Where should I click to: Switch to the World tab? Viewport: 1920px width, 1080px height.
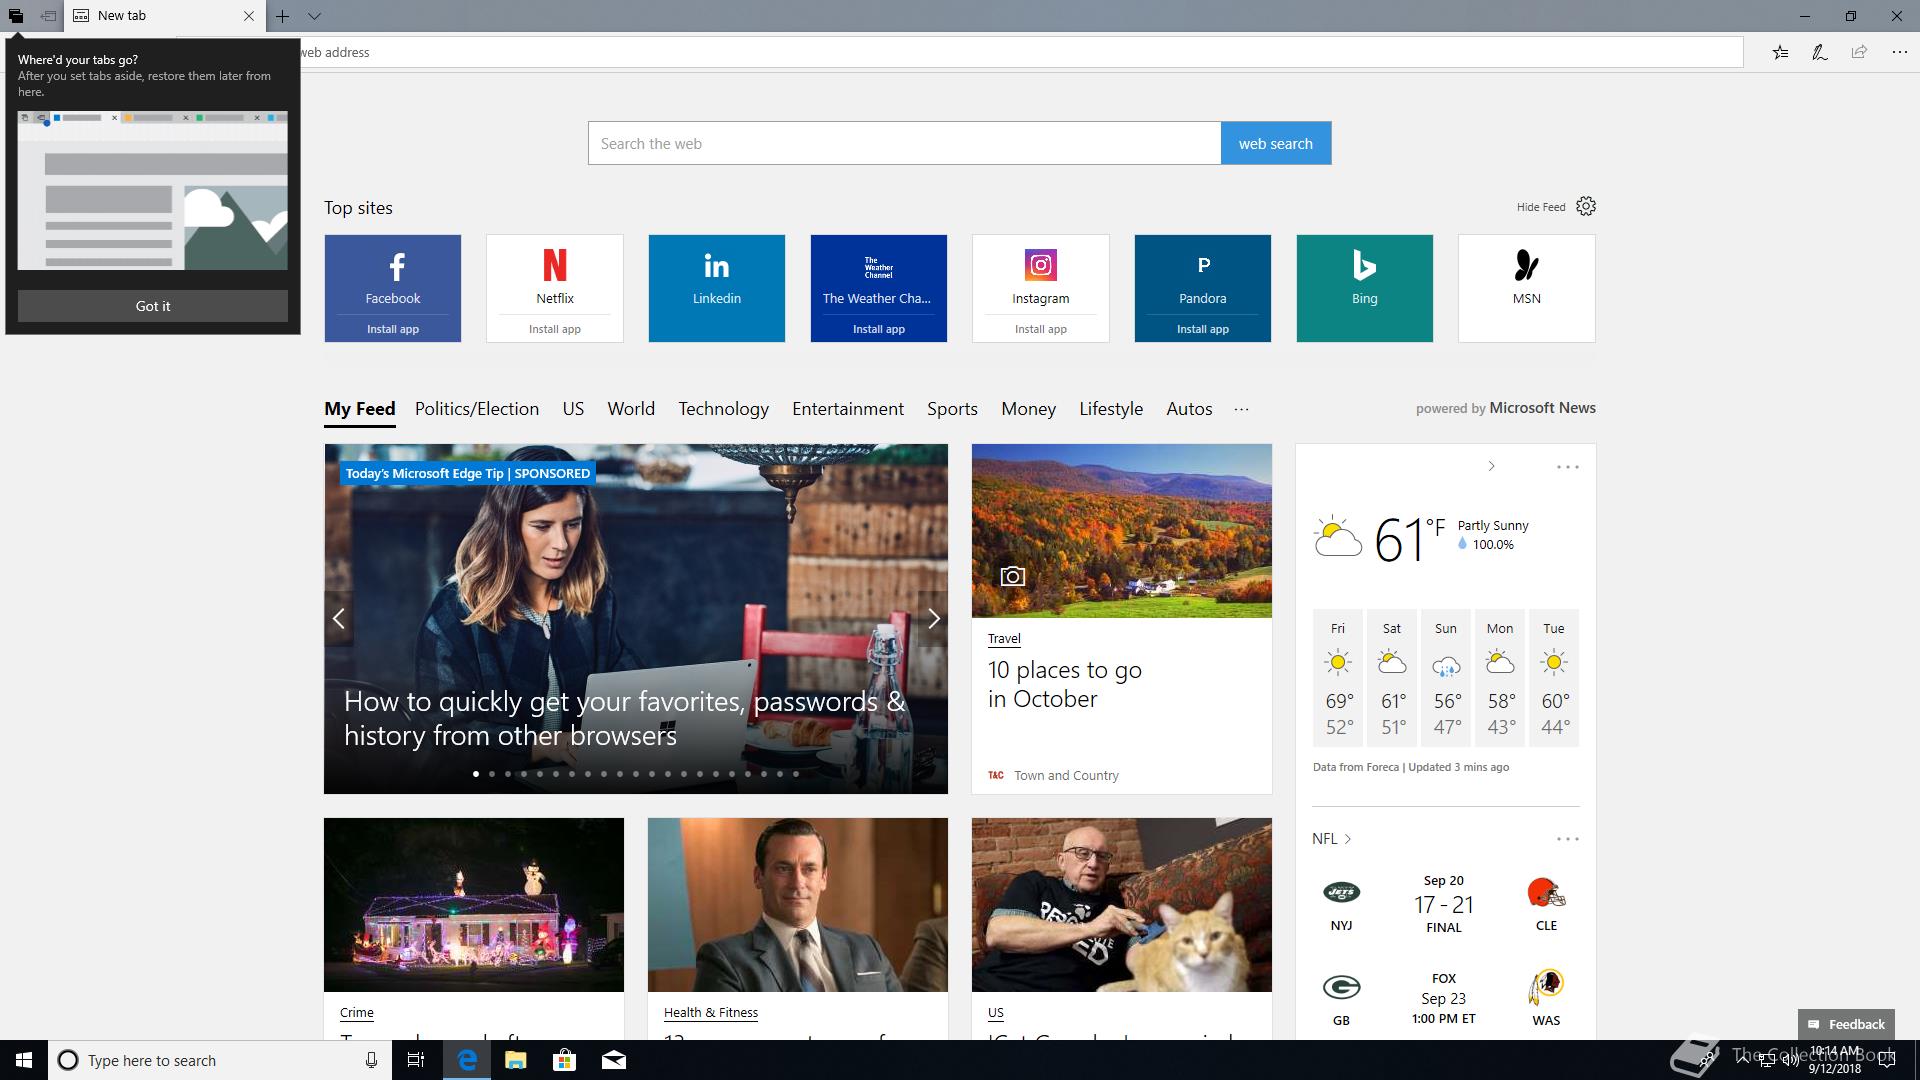tap(631, 409)
